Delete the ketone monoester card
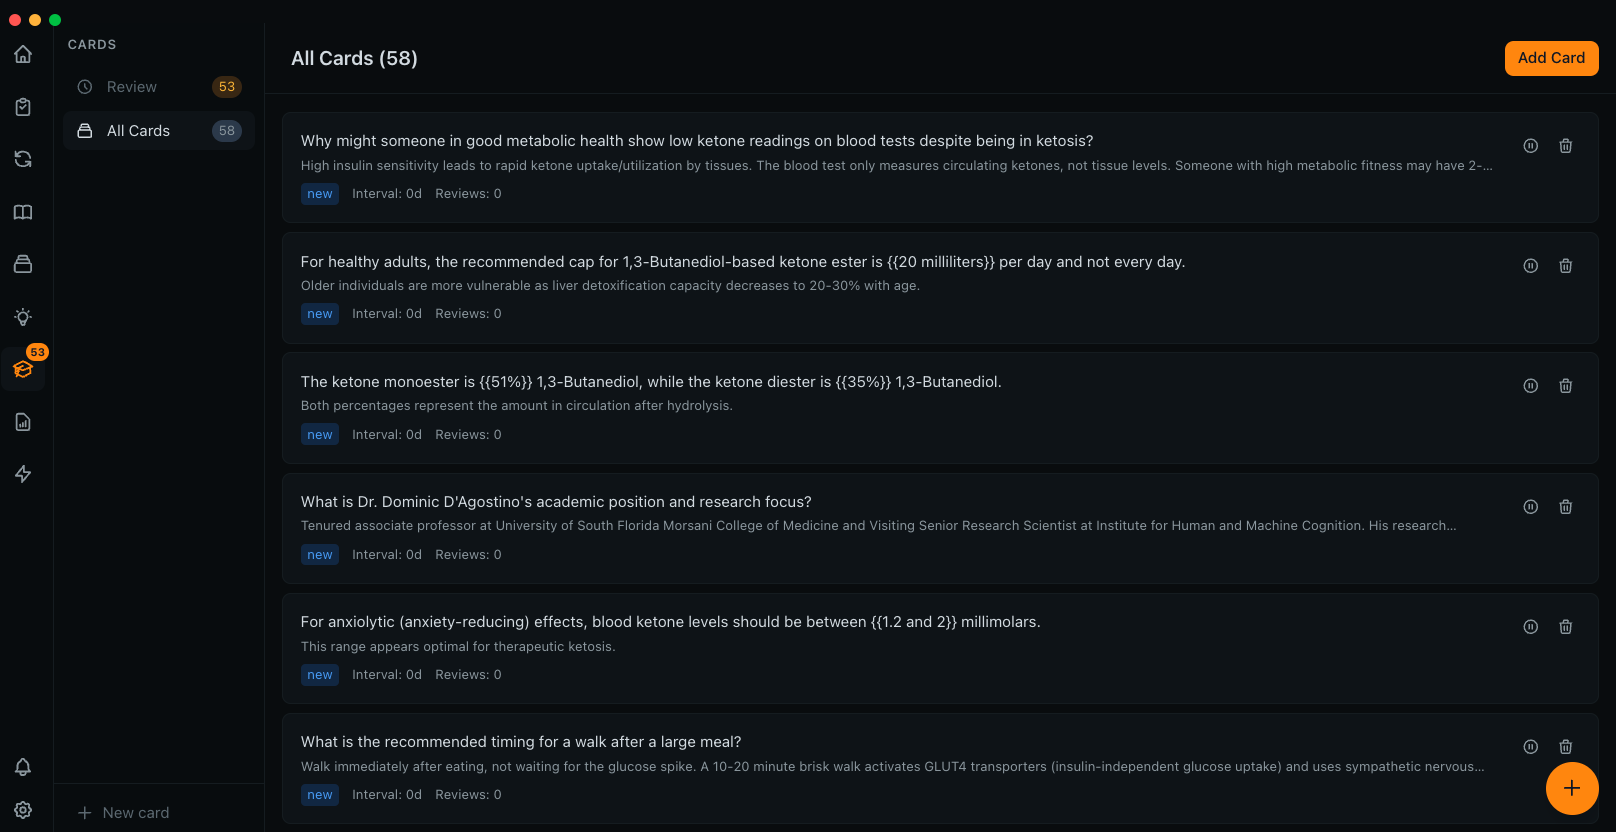This screenshot has width=1616, height=832. pyautogui.click(x=1566, y=386)
